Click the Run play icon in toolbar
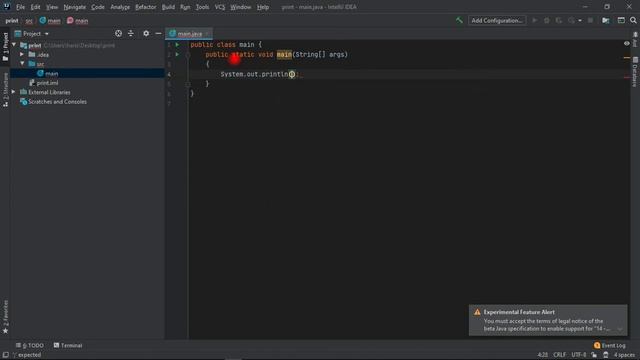 535,20
